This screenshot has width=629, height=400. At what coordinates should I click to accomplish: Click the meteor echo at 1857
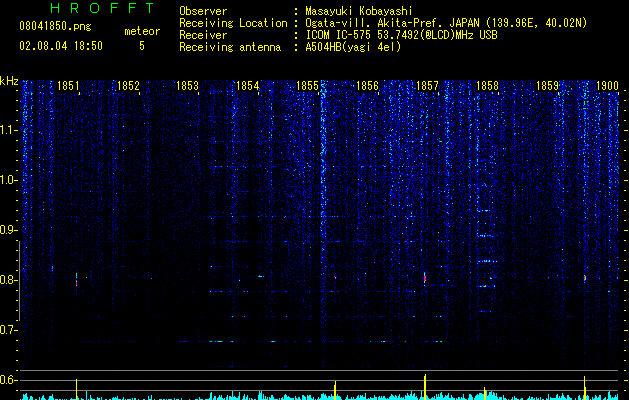pyautogui.click(x=425, y=278)
